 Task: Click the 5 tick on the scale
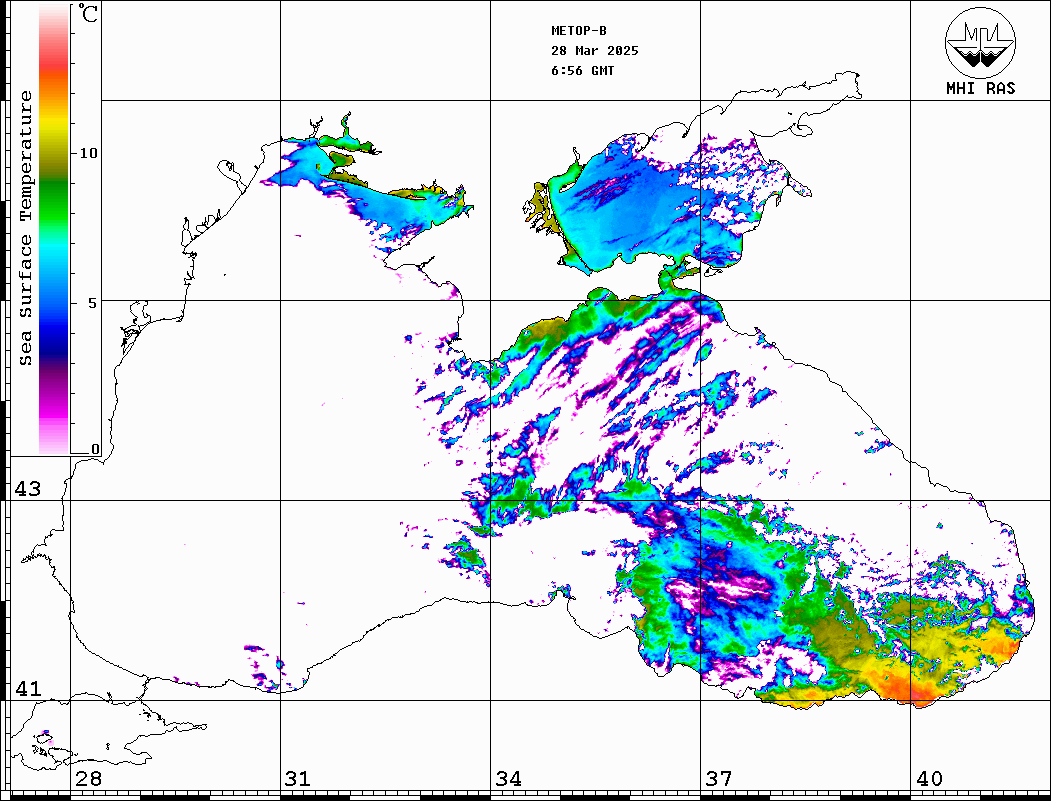(x=92, y=303)
